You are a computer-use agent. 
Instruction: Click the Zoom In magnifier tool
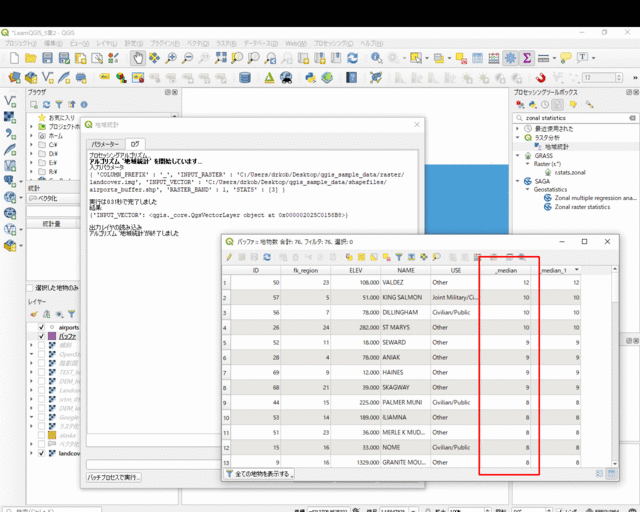tap(171, 58)
